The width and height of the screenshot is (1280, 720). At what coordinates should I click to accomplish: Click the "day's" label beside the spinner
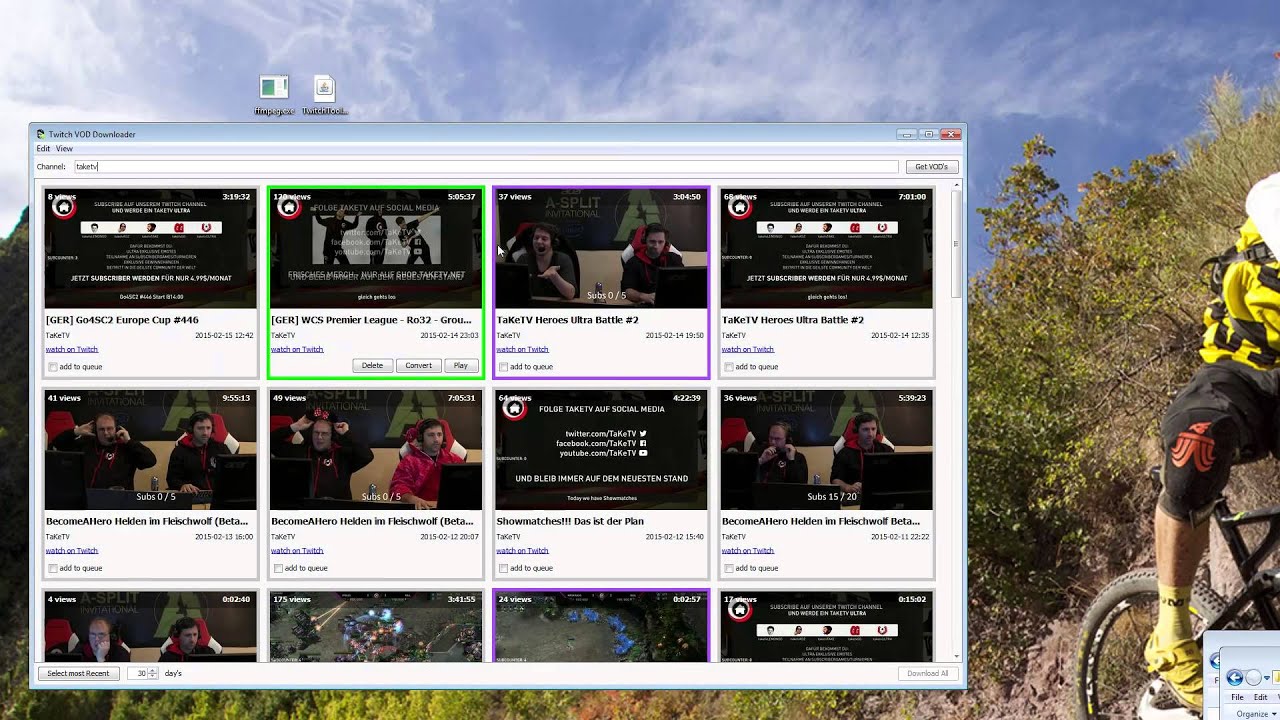pyautogui.click(x=173, y=673)
